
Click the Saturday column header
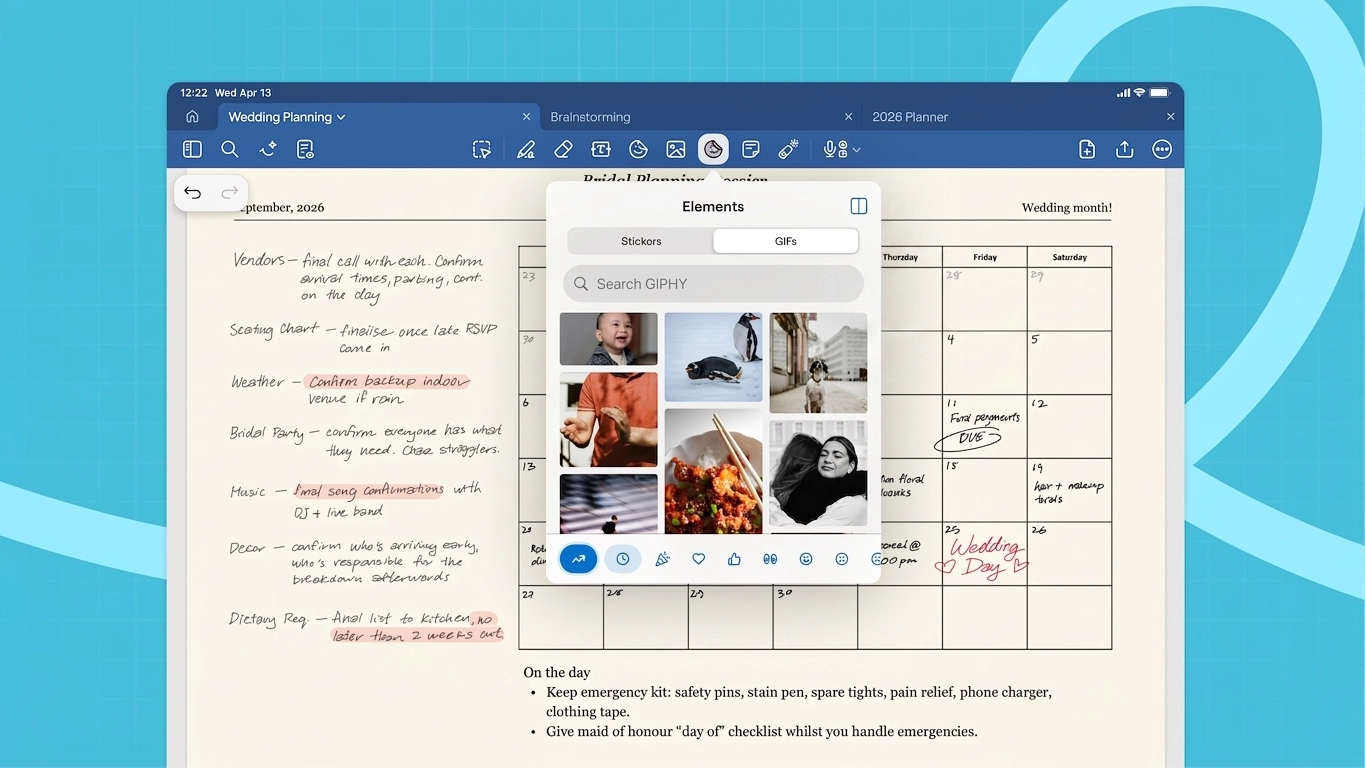click(1069, 257)
